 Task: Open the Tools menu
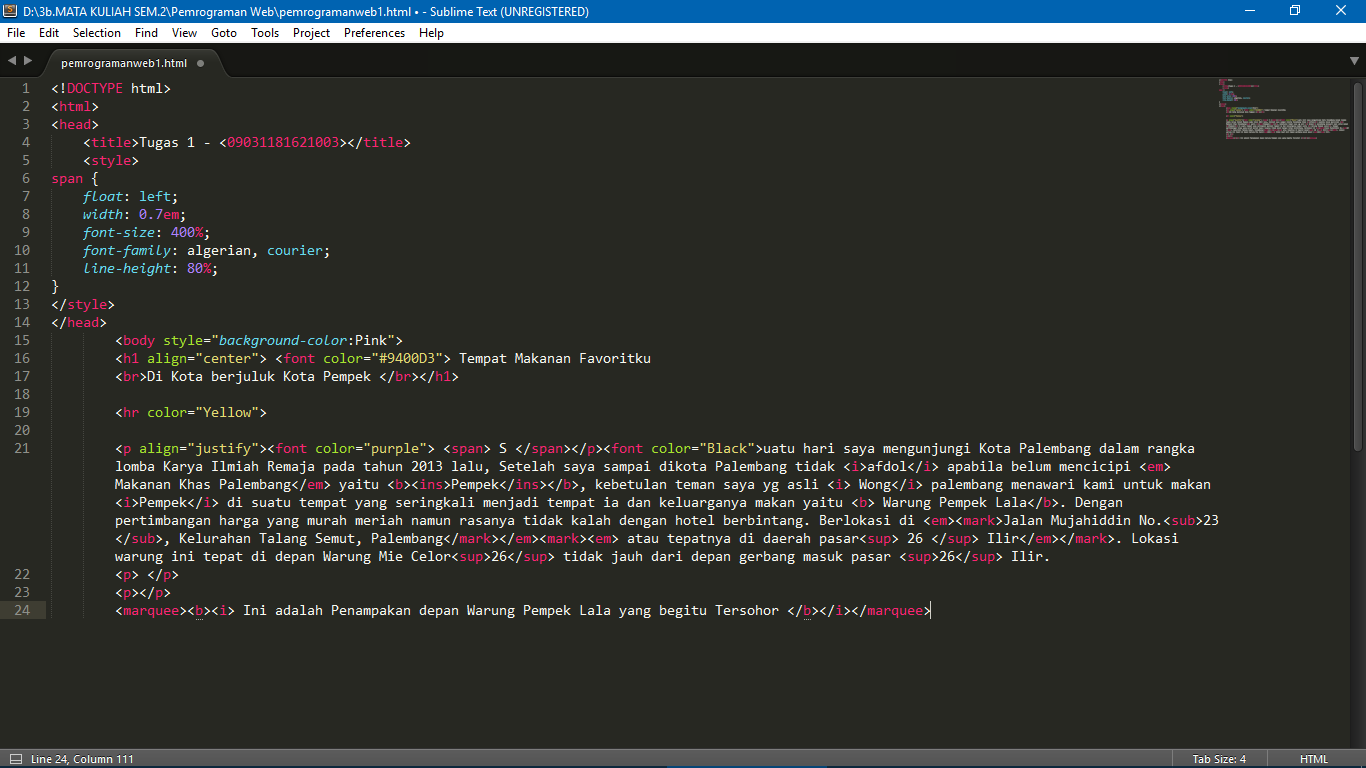click(x=265, y=33)
